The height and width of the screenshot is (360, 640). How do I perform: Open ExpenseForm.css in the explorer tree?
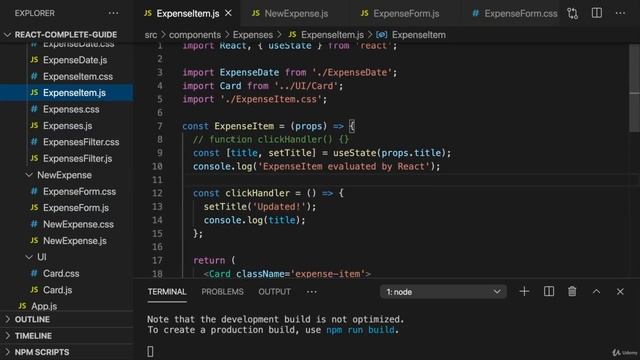[x=79, y=191]
